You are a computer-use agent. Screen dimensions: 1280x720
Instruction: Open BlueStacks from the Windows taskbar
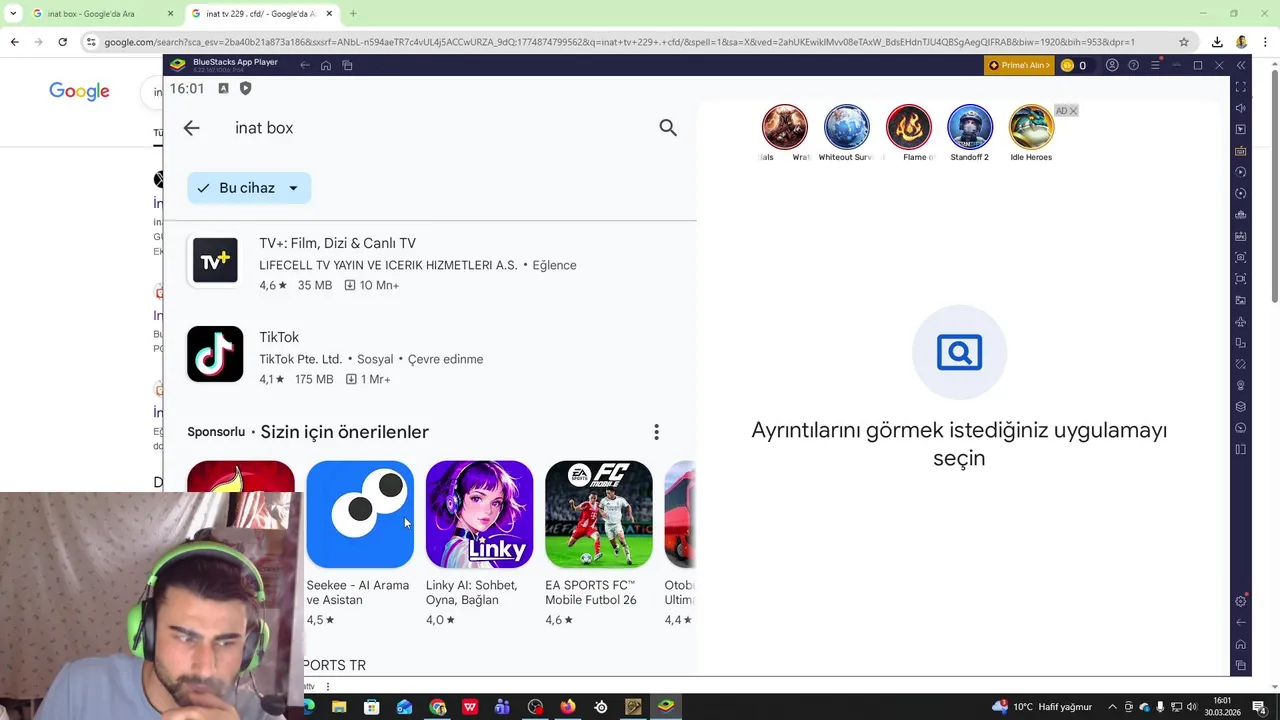666,707
